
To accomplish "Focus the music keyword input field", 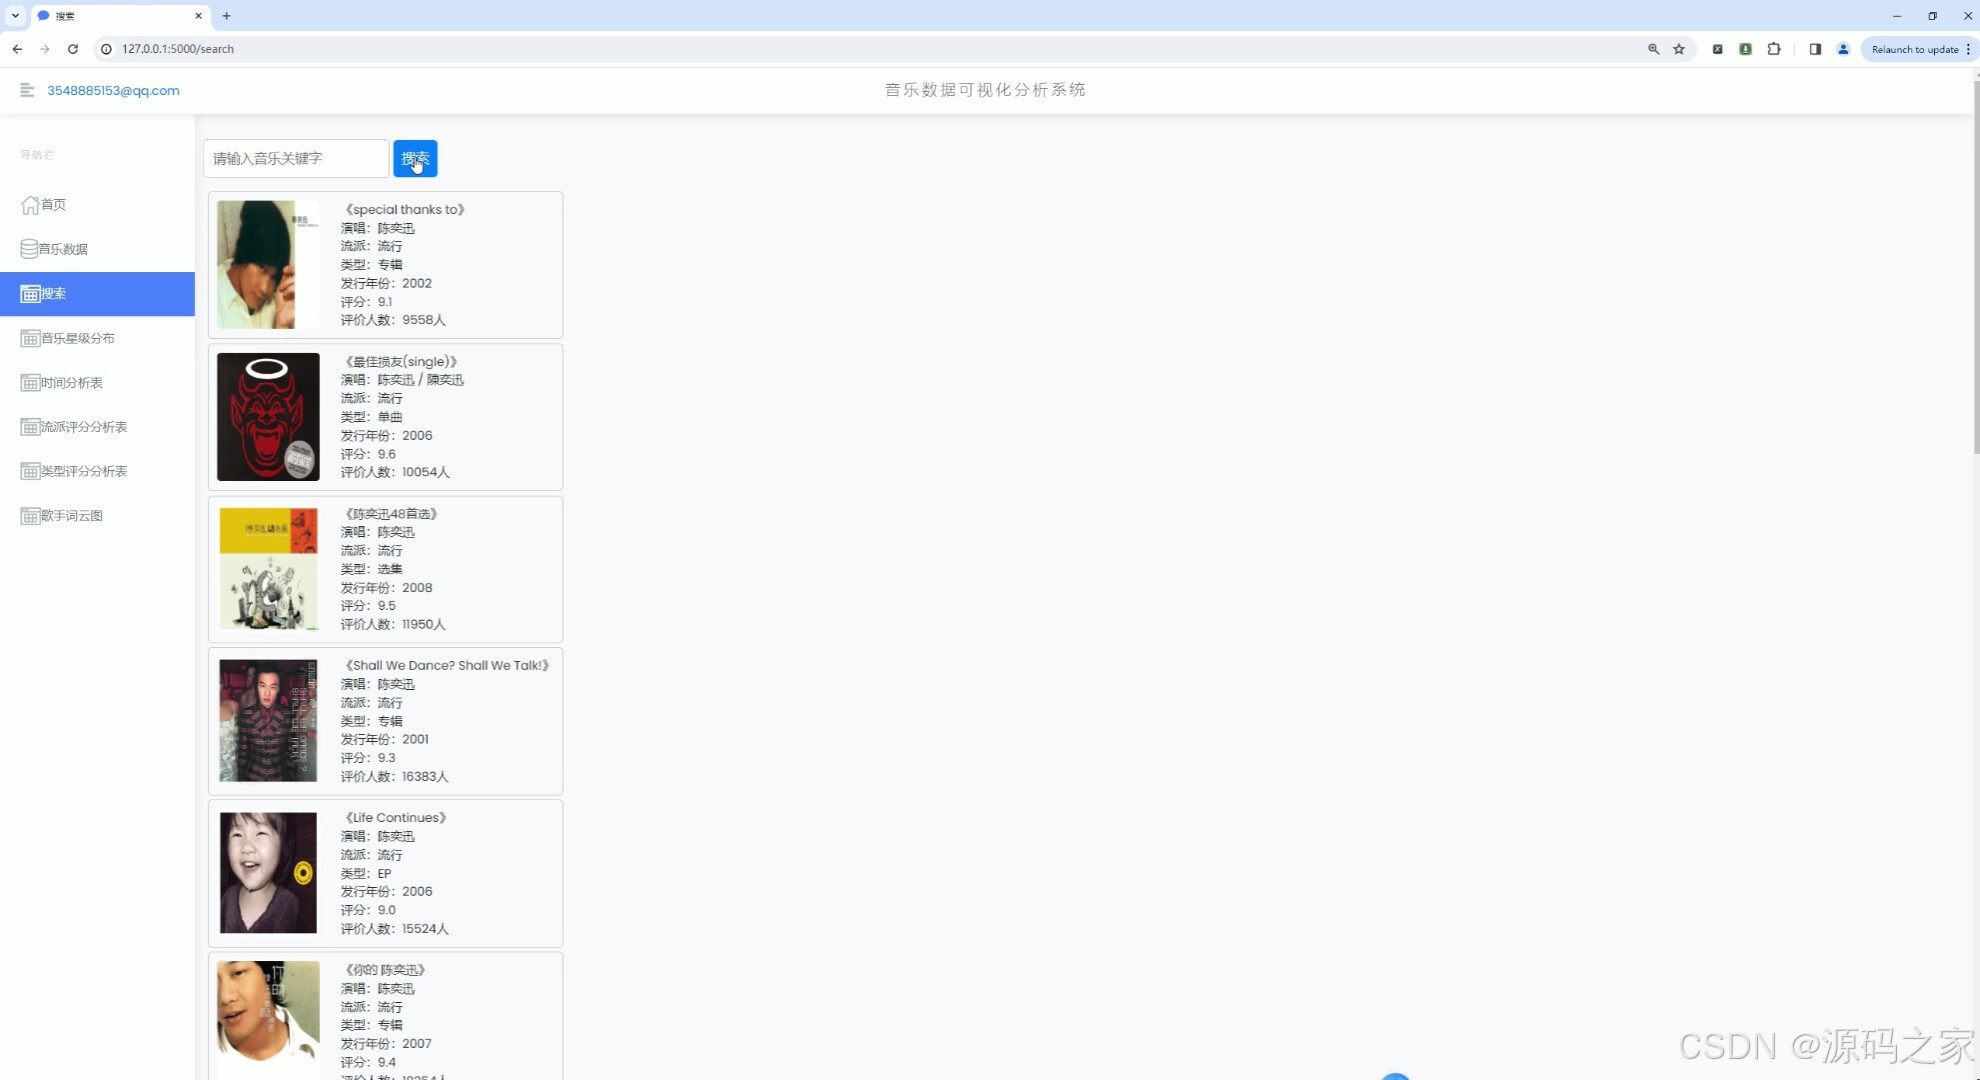I will 296,158.
